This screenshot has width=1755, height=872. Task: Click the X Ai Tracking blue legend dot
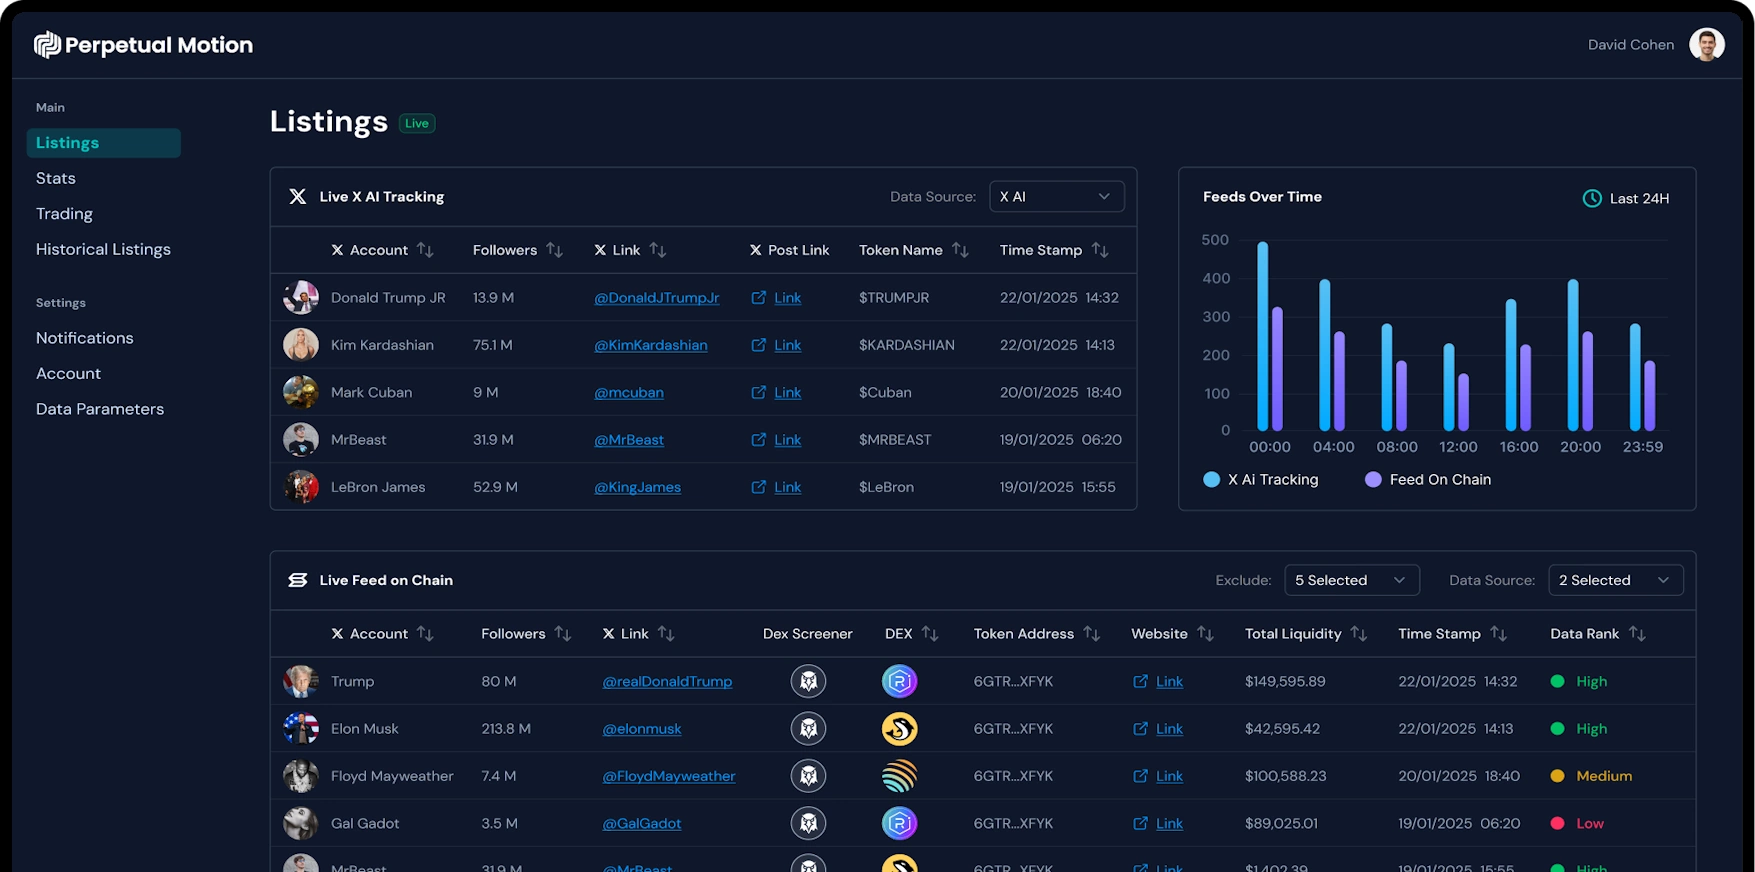1211,480
